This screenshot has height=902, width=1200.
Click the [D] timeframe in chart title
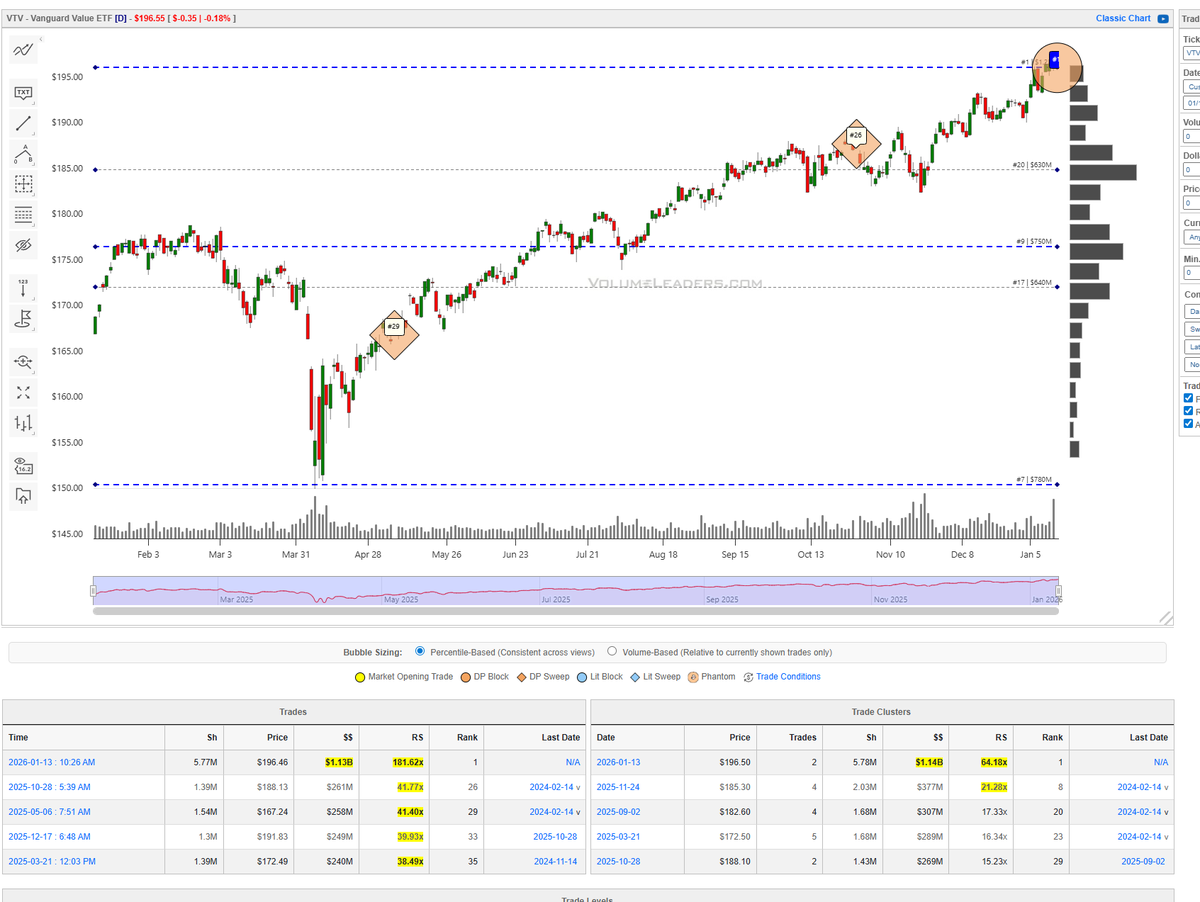coord(121,18)
